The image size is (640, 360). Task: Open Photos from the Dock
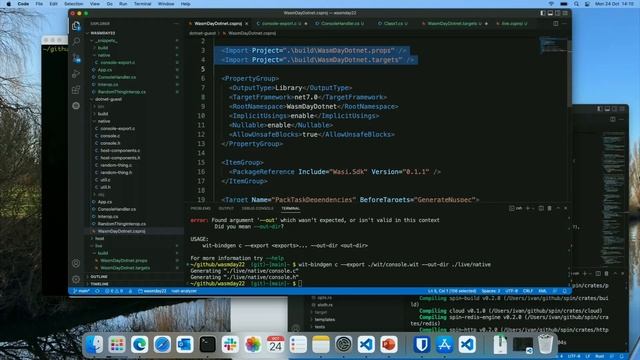(x=253, y=344)
